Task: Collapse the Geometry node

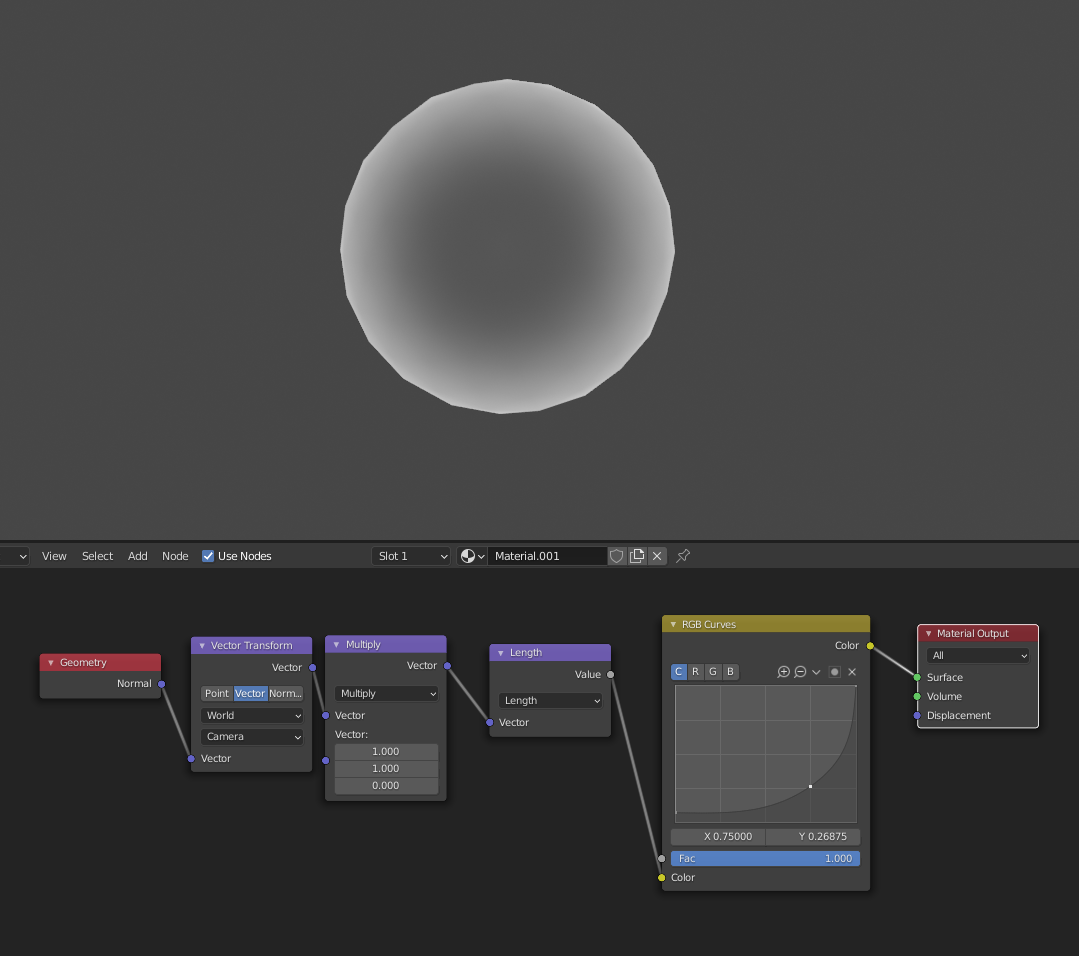Action: pyautogui.click(x=51, y=663)
